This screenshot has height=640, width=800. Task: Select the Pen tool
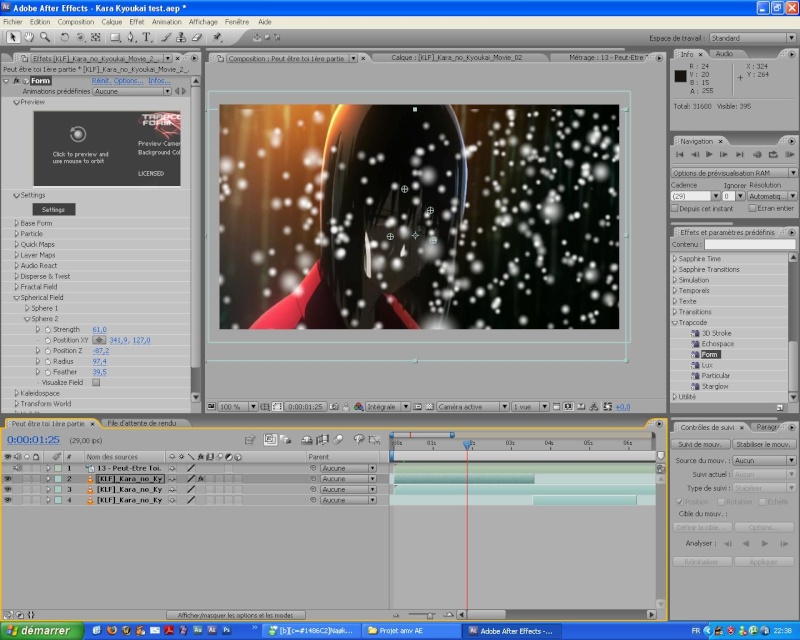click(x=131, y=37)
